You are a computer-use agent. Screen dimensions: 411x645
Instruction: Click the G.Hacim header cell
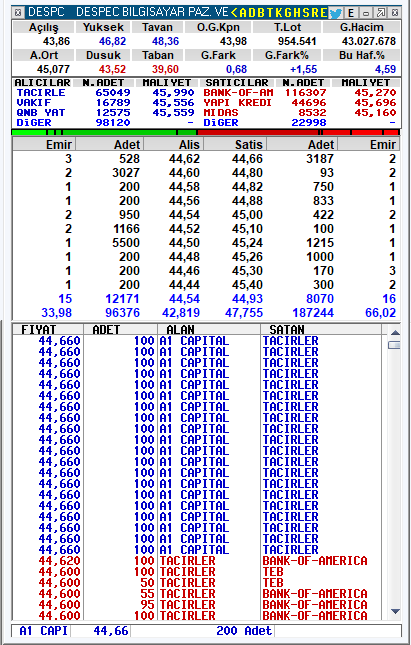point(362,28)
